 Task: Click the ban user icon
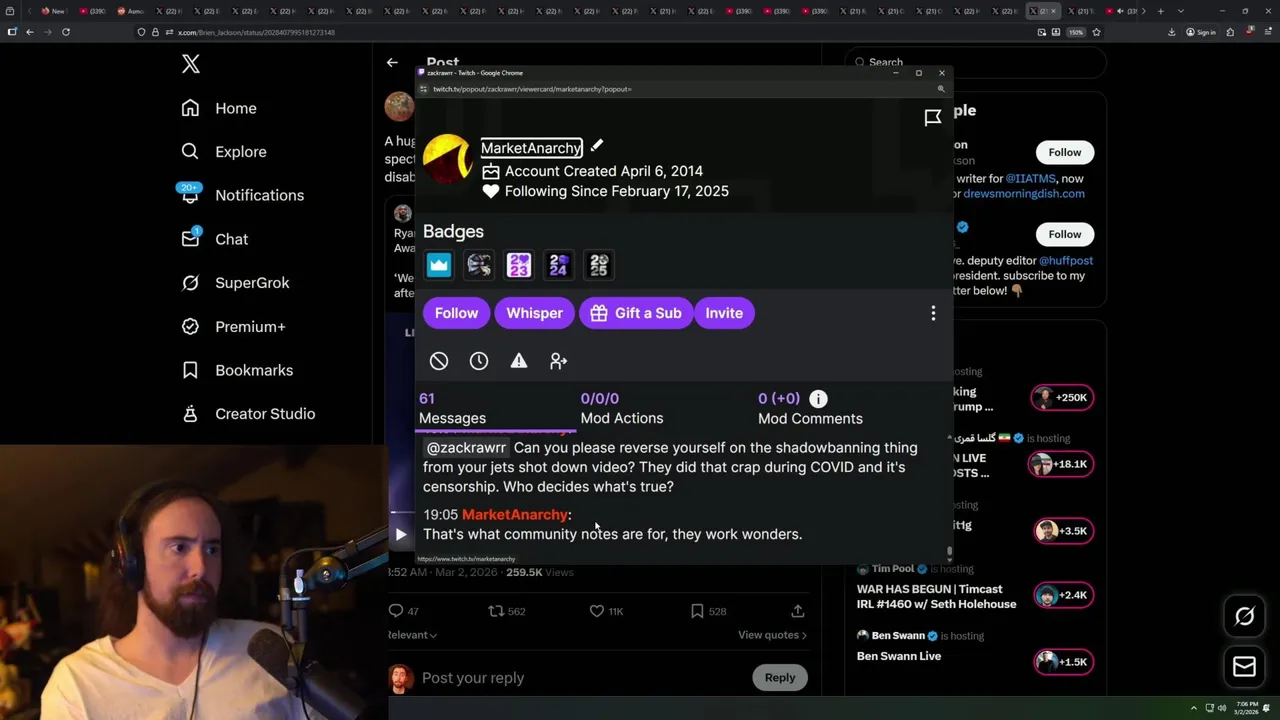tap(439, 361)
